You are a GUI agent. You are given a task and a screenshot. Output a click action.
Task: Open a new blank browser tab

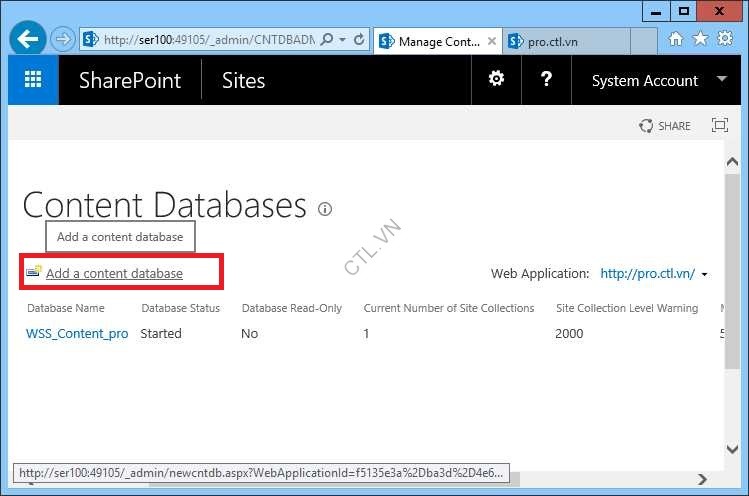643,42
